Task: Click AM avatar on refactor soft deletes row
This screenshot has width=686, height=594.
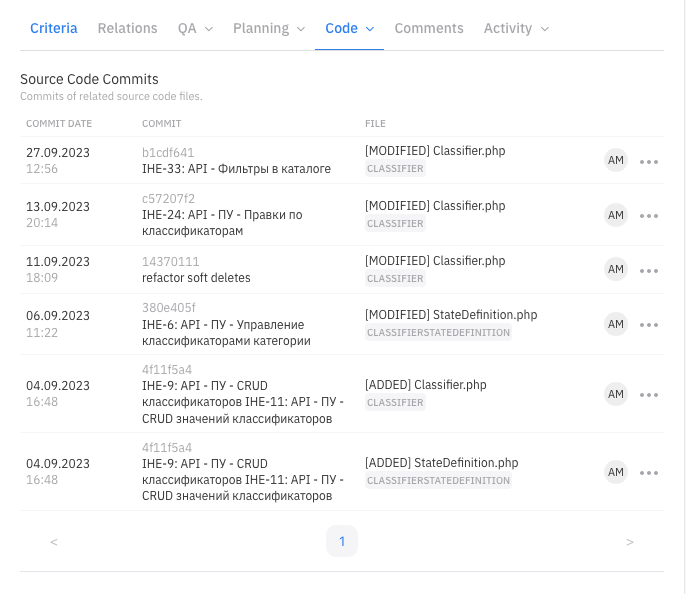Action: pos(616,269)
